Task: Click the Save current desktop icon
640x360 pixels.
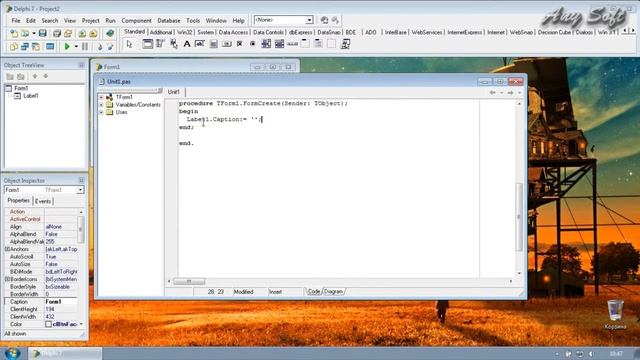Action: tap(324, 20)
